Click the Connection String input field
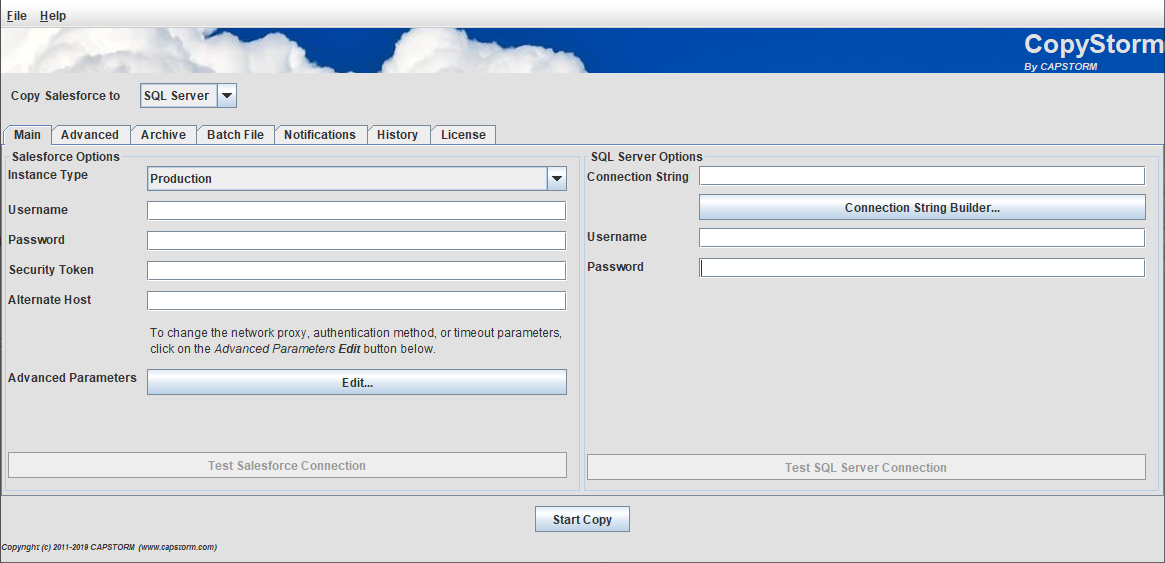 click(922, 176)
